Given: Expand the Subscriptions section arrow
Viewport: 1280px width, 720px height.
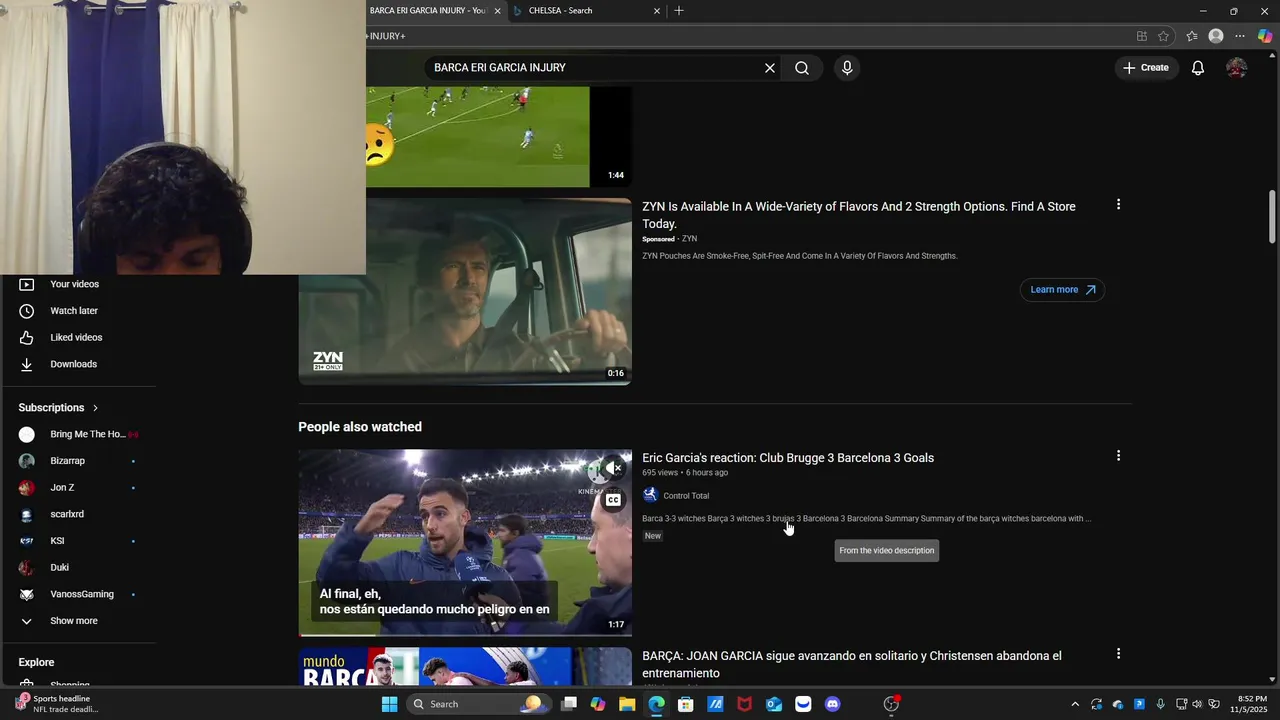Looking at the screenshot, I should (95, 408).
